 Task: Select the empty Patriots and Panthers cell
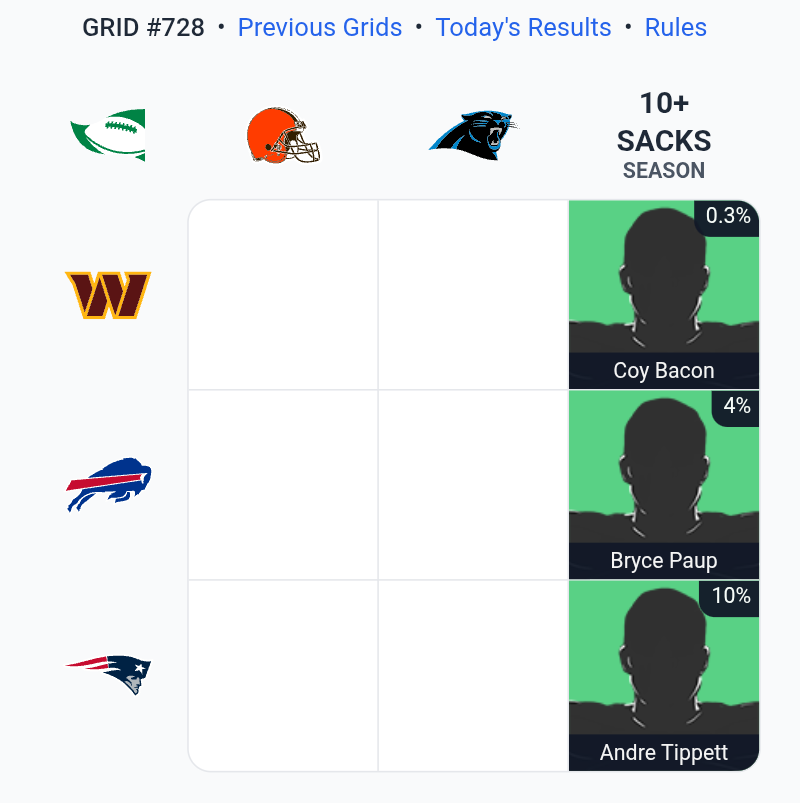[x=474, y=675]
